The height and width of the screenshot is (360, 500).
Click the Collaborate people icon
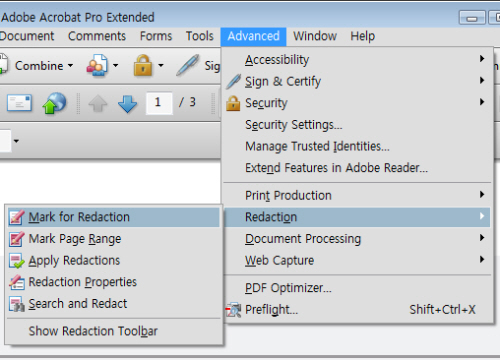[97, 65]
